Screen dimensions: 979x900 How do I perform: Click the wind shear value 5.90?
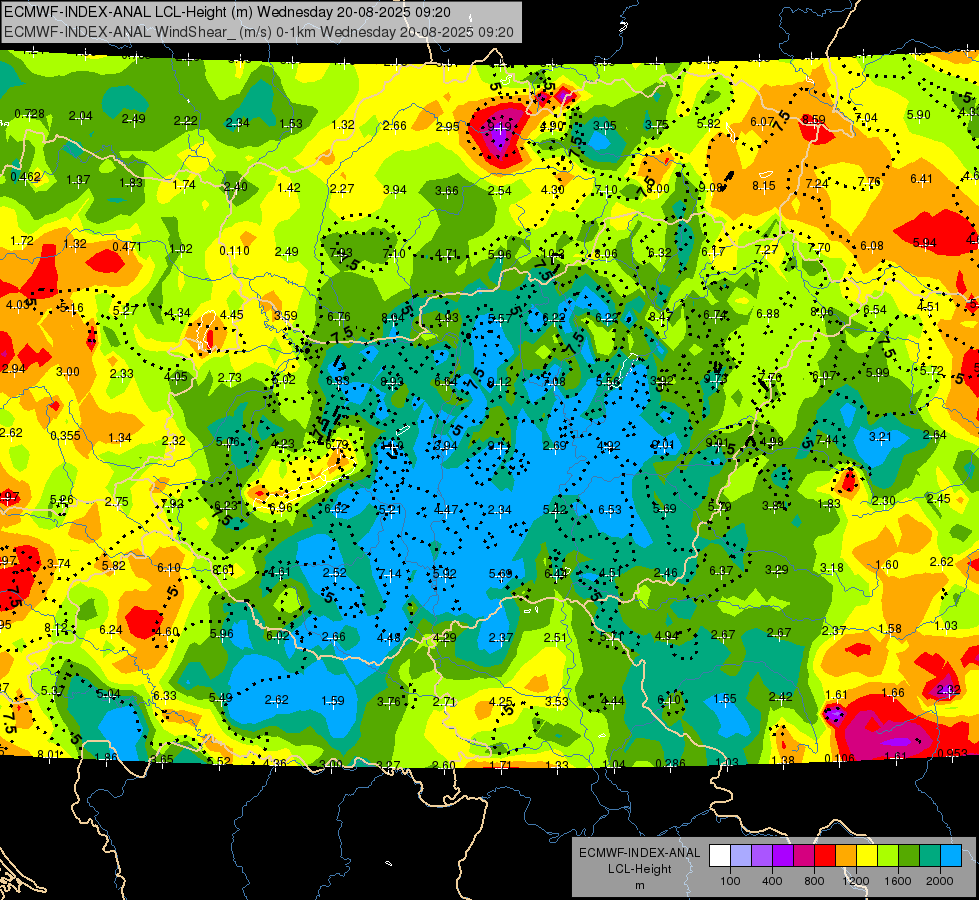click(x=918, y=114)
